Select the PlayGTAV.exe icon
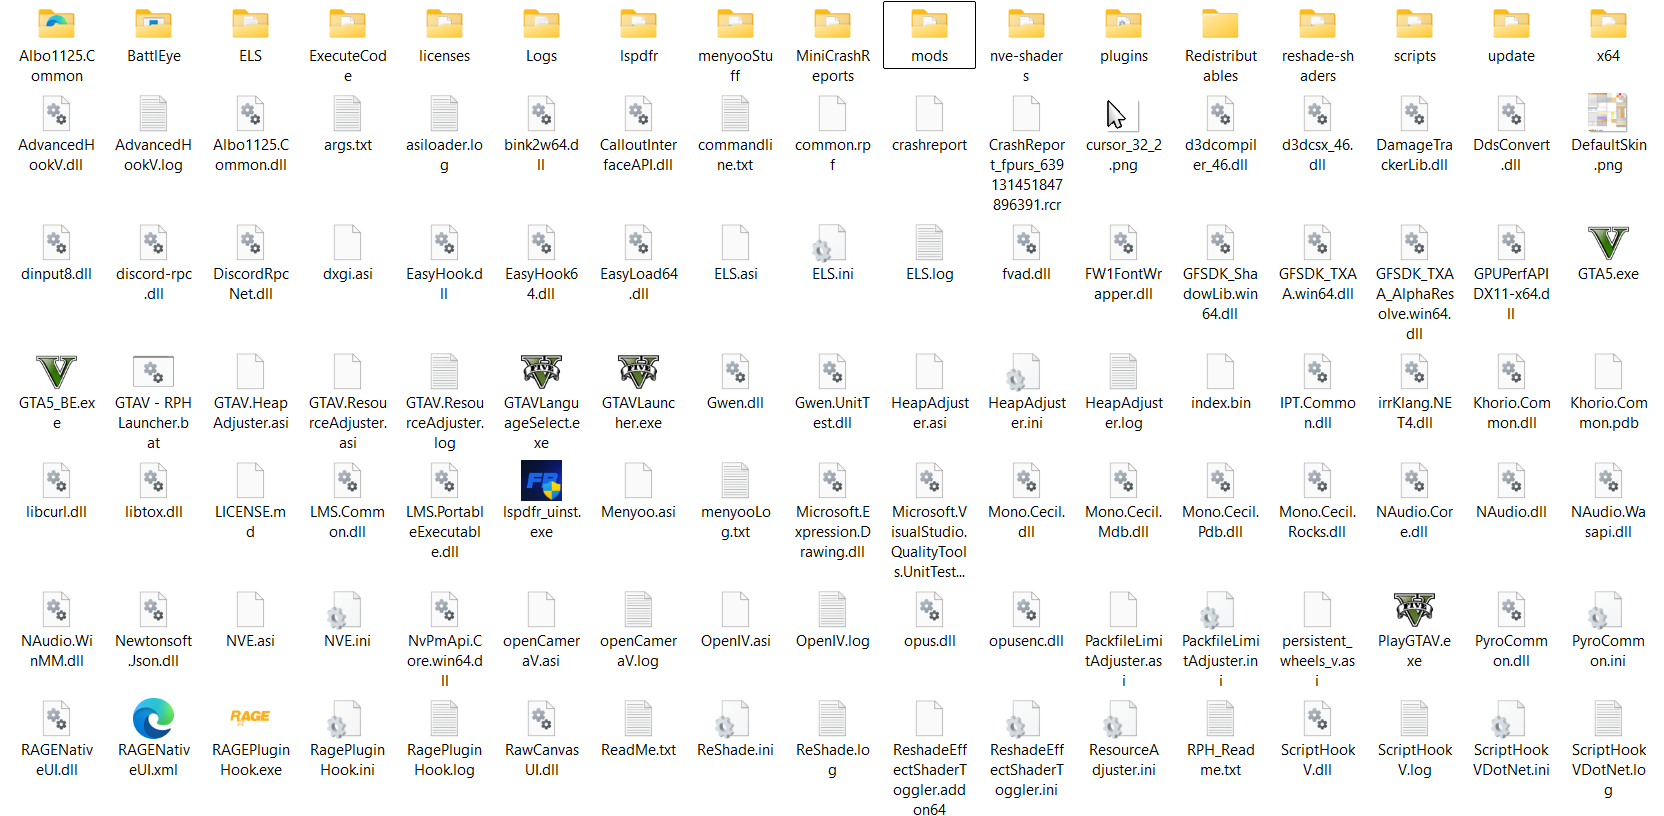This screenshot has width=1664, height=816. (1414, 610)
